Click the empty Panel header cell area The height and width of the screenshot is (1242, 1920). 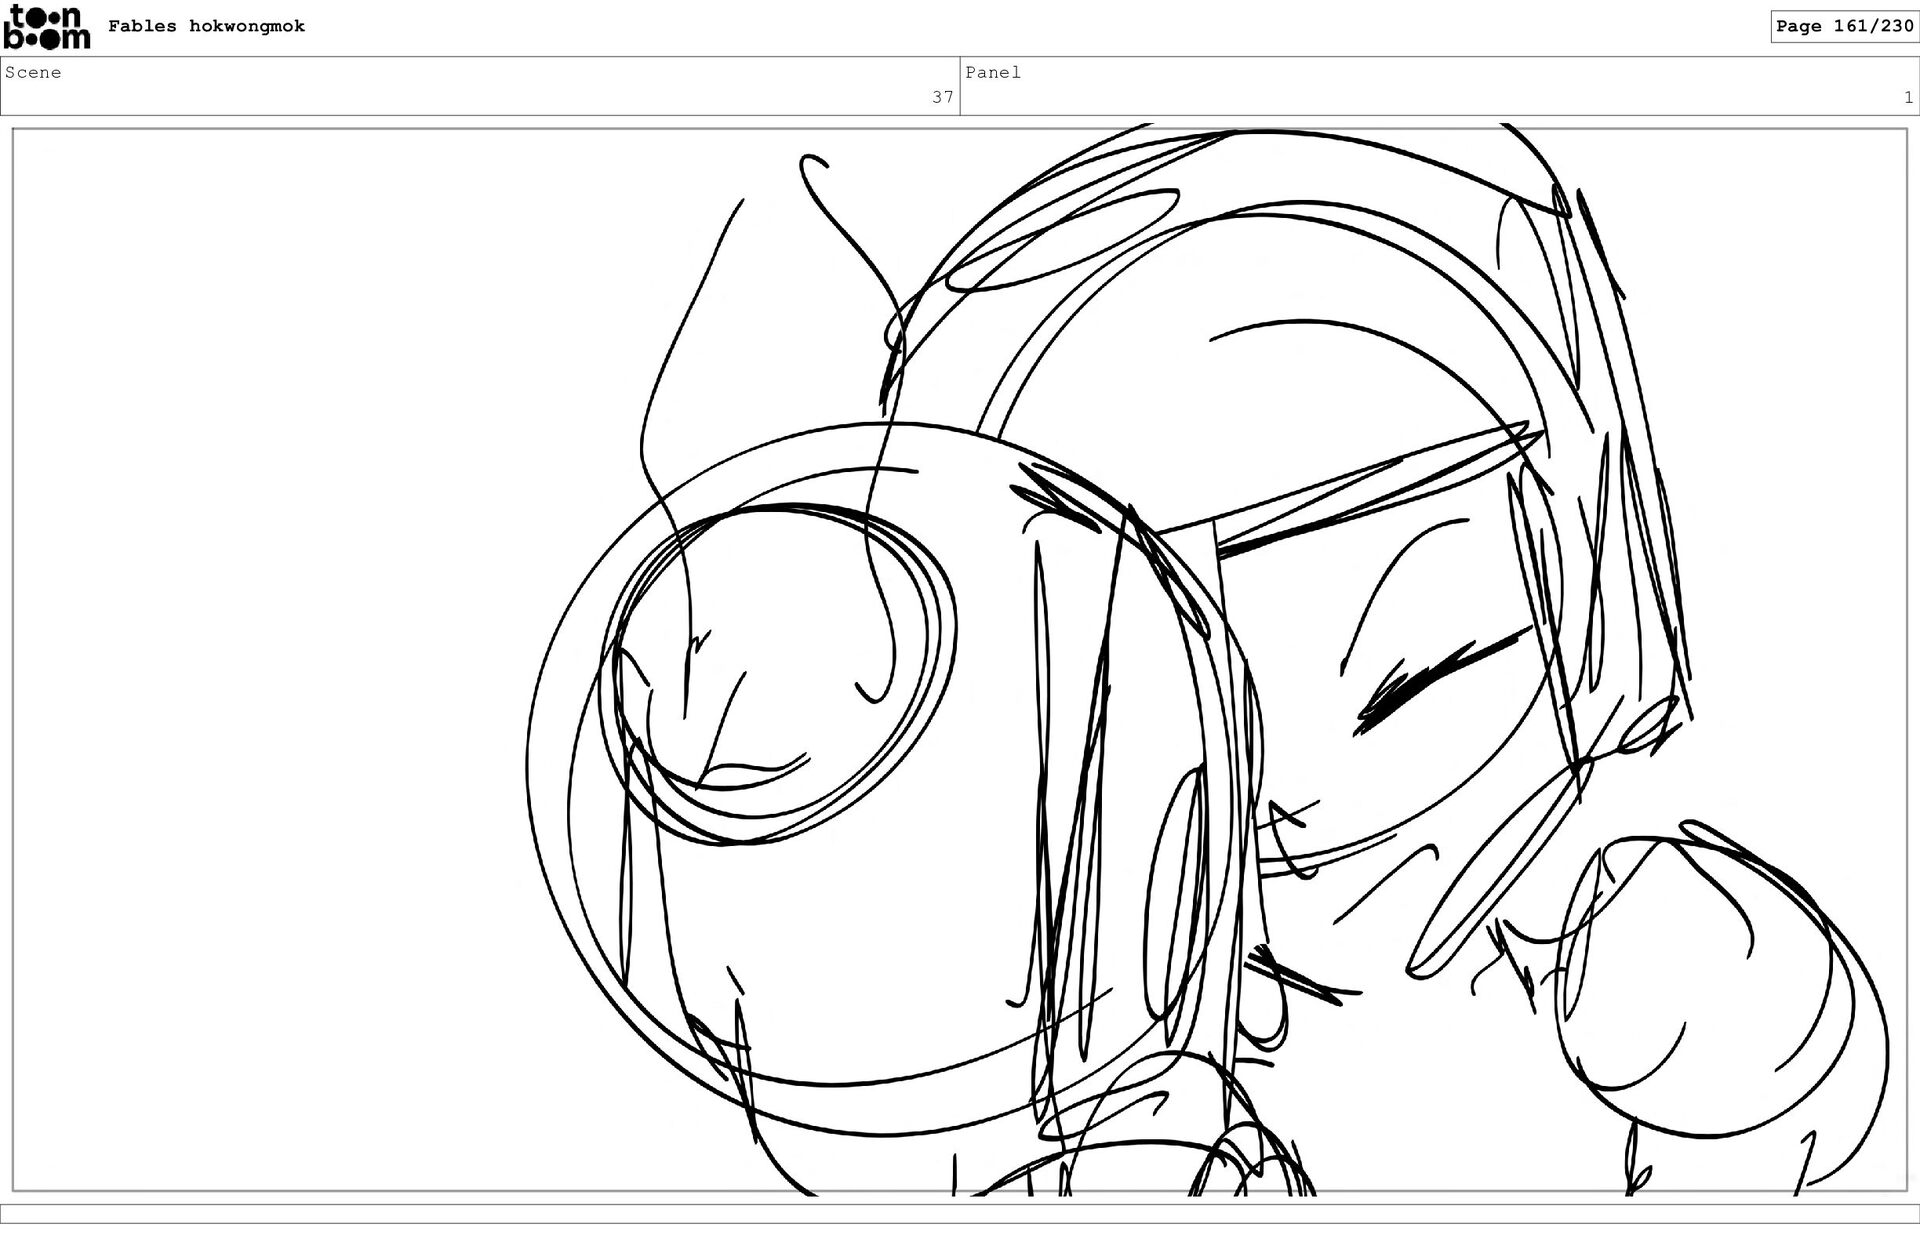point(1440,86)
